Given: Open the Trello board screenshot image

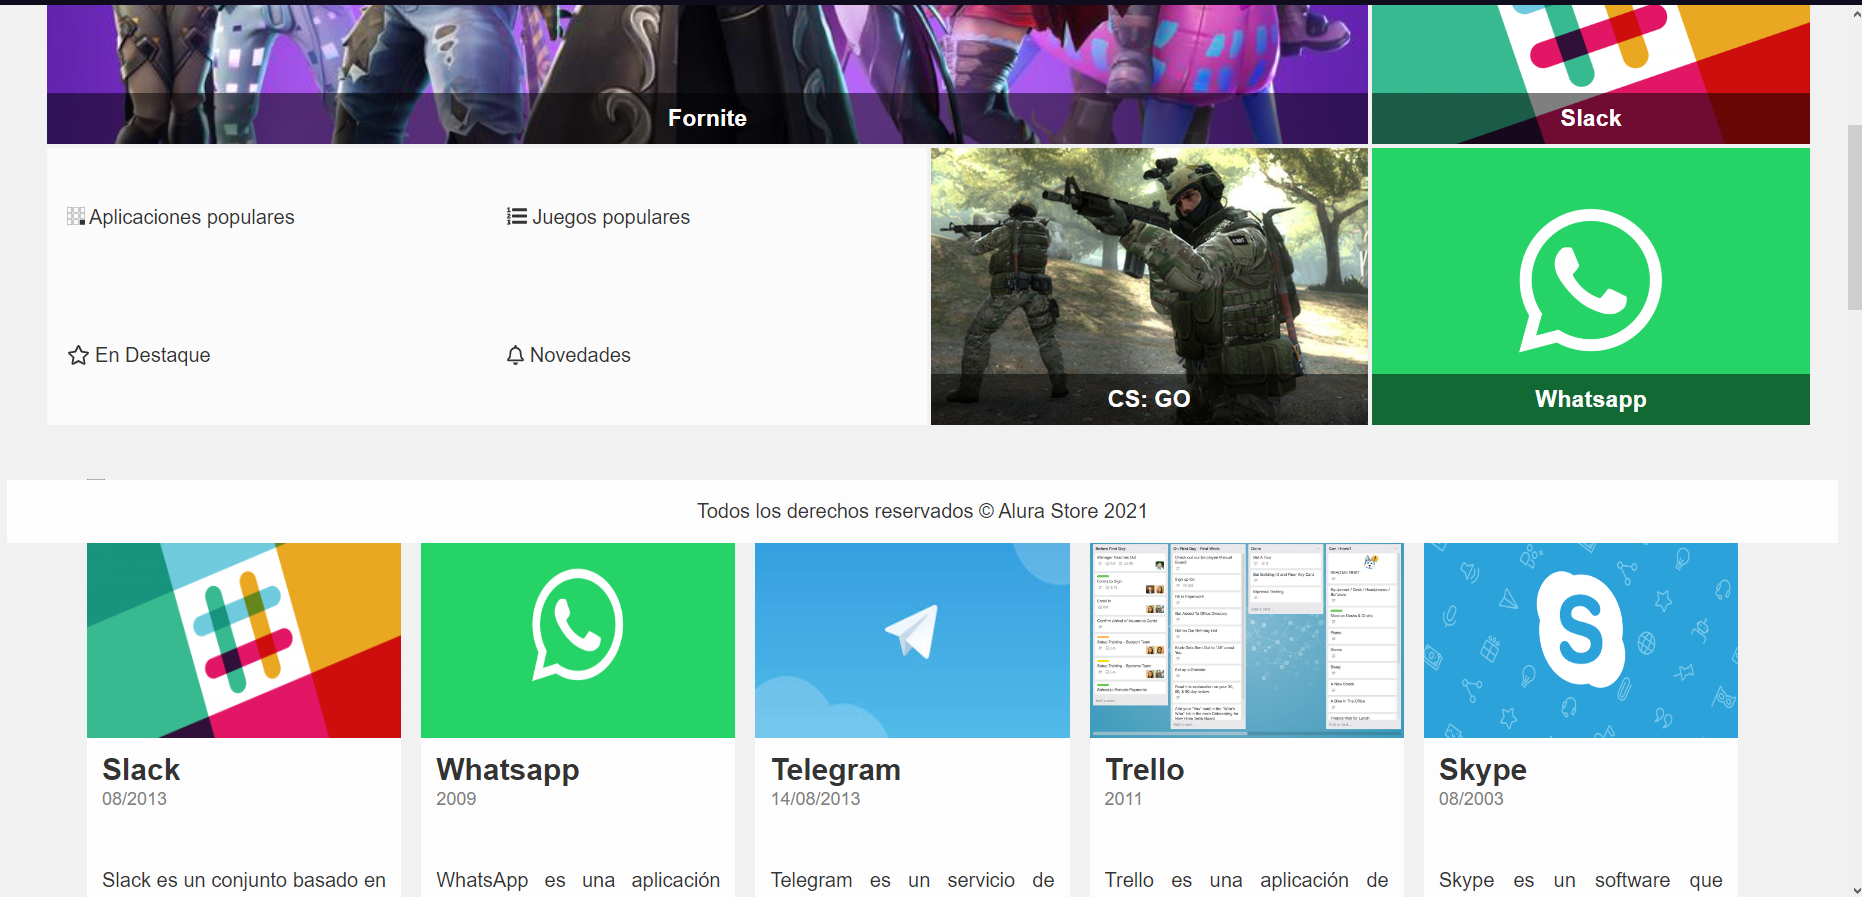Looking at the screenshot, I should pyautogui.click(x=1247, y=640).
